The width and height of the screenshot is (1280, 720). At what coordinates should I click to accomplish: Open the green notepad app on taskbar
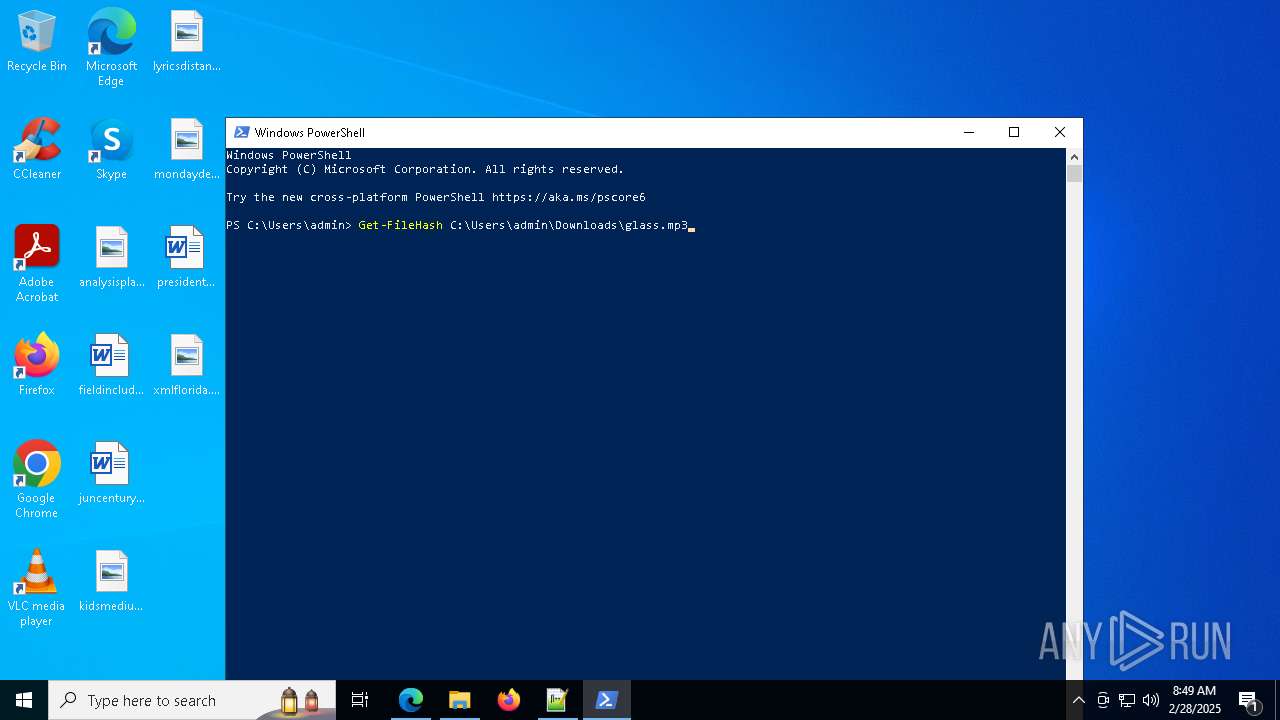557,700
